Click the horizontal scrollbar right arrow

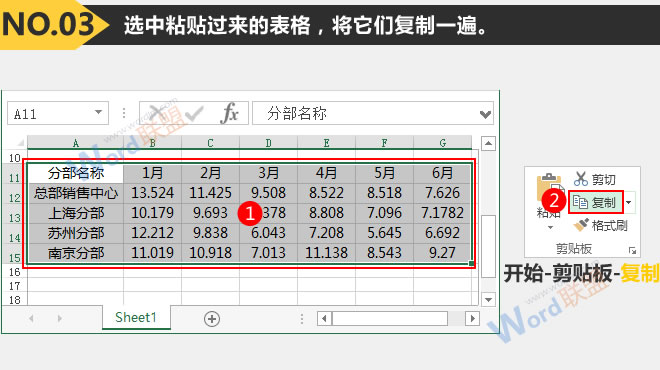(472, 319)
